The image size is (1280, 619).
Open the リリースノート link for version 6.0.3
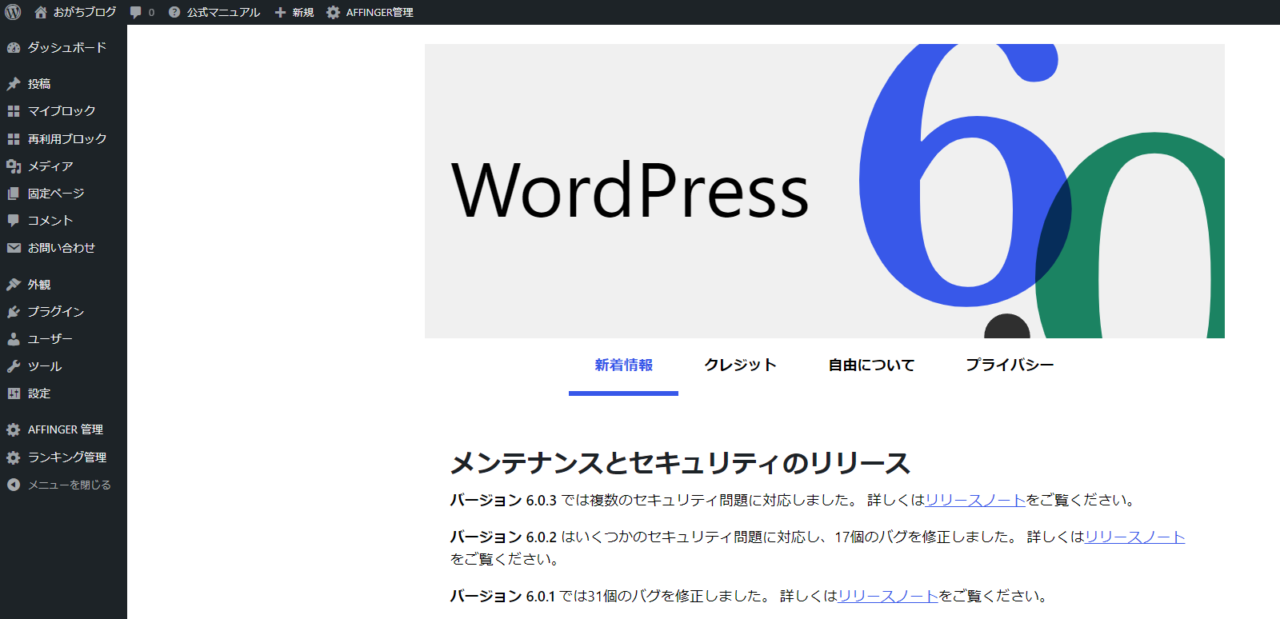(x=975, y=500)
